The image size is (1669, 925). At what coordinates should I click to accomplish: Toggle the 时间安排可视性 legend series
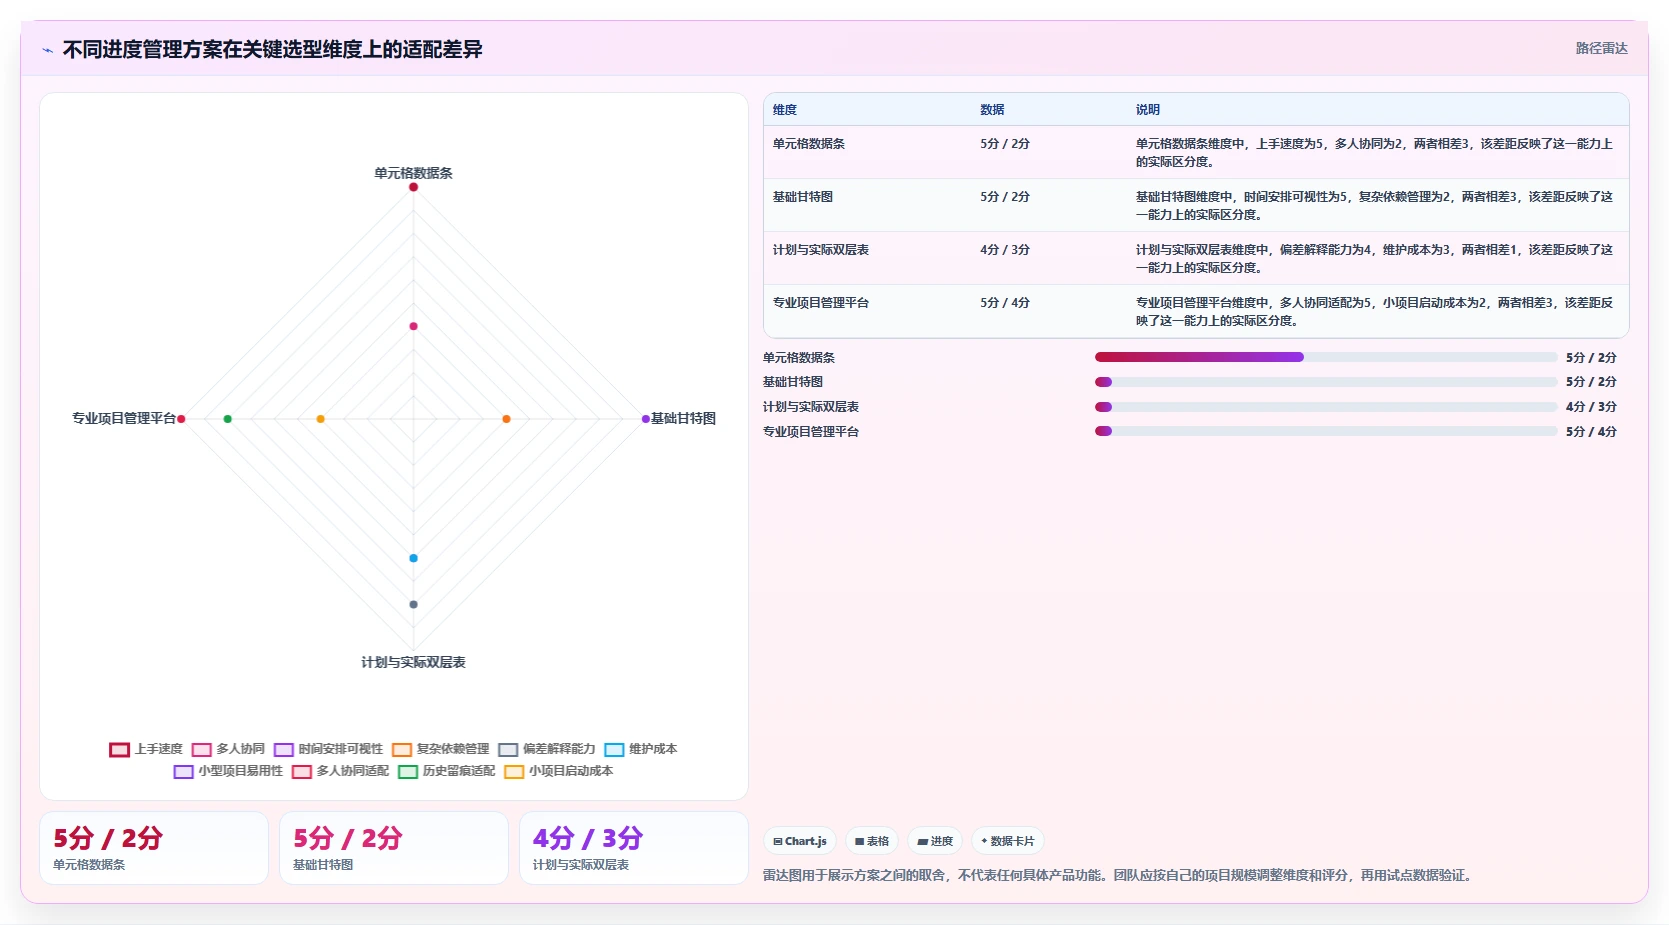(328, 749)
